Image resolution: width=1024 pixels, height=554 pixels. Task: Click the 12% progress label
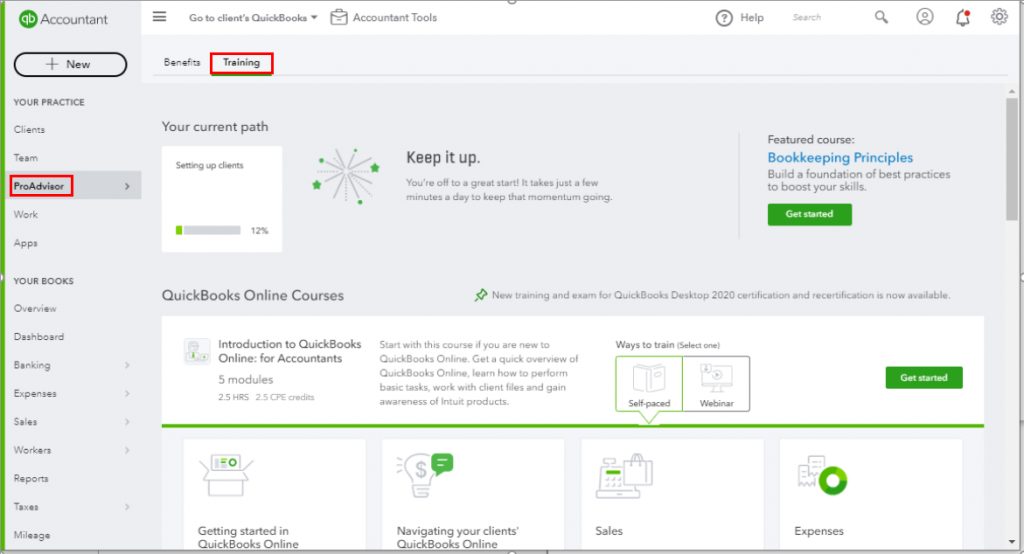pos(259,231)
